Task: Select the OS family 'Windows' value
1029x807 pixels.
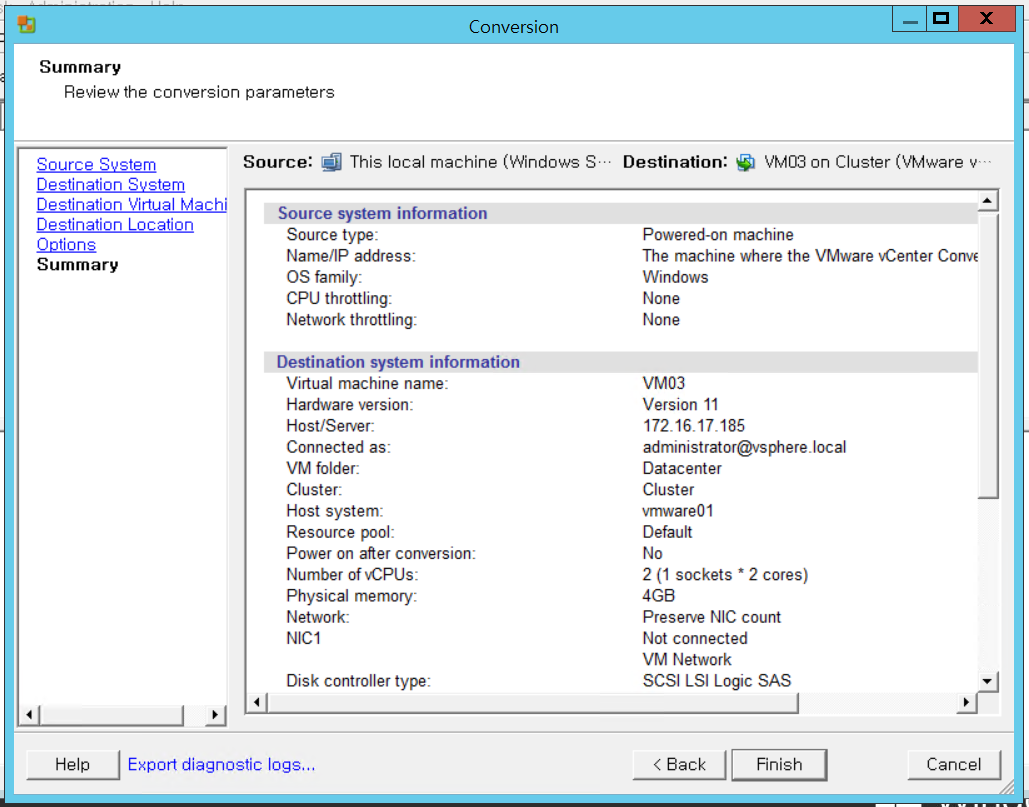Action: click(x=675, y=277)
